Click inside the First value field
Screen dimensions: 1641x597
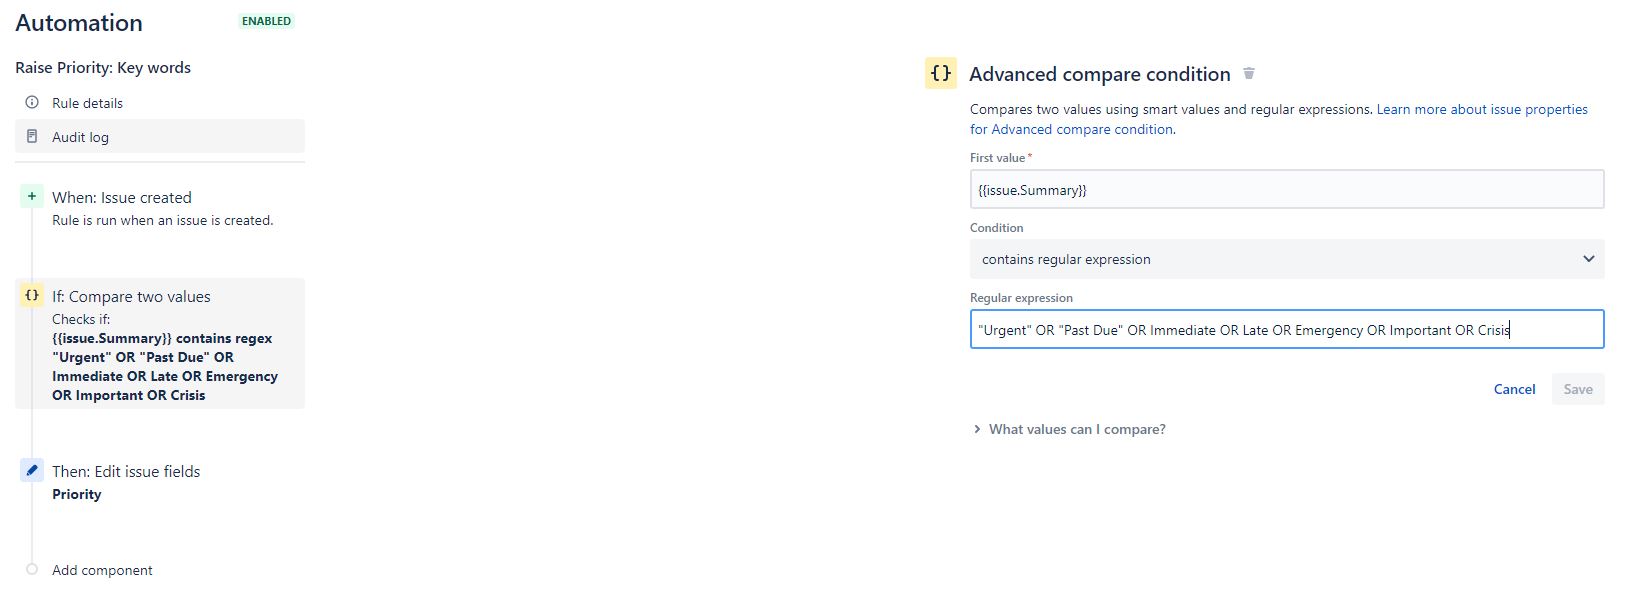point(1286,189)
